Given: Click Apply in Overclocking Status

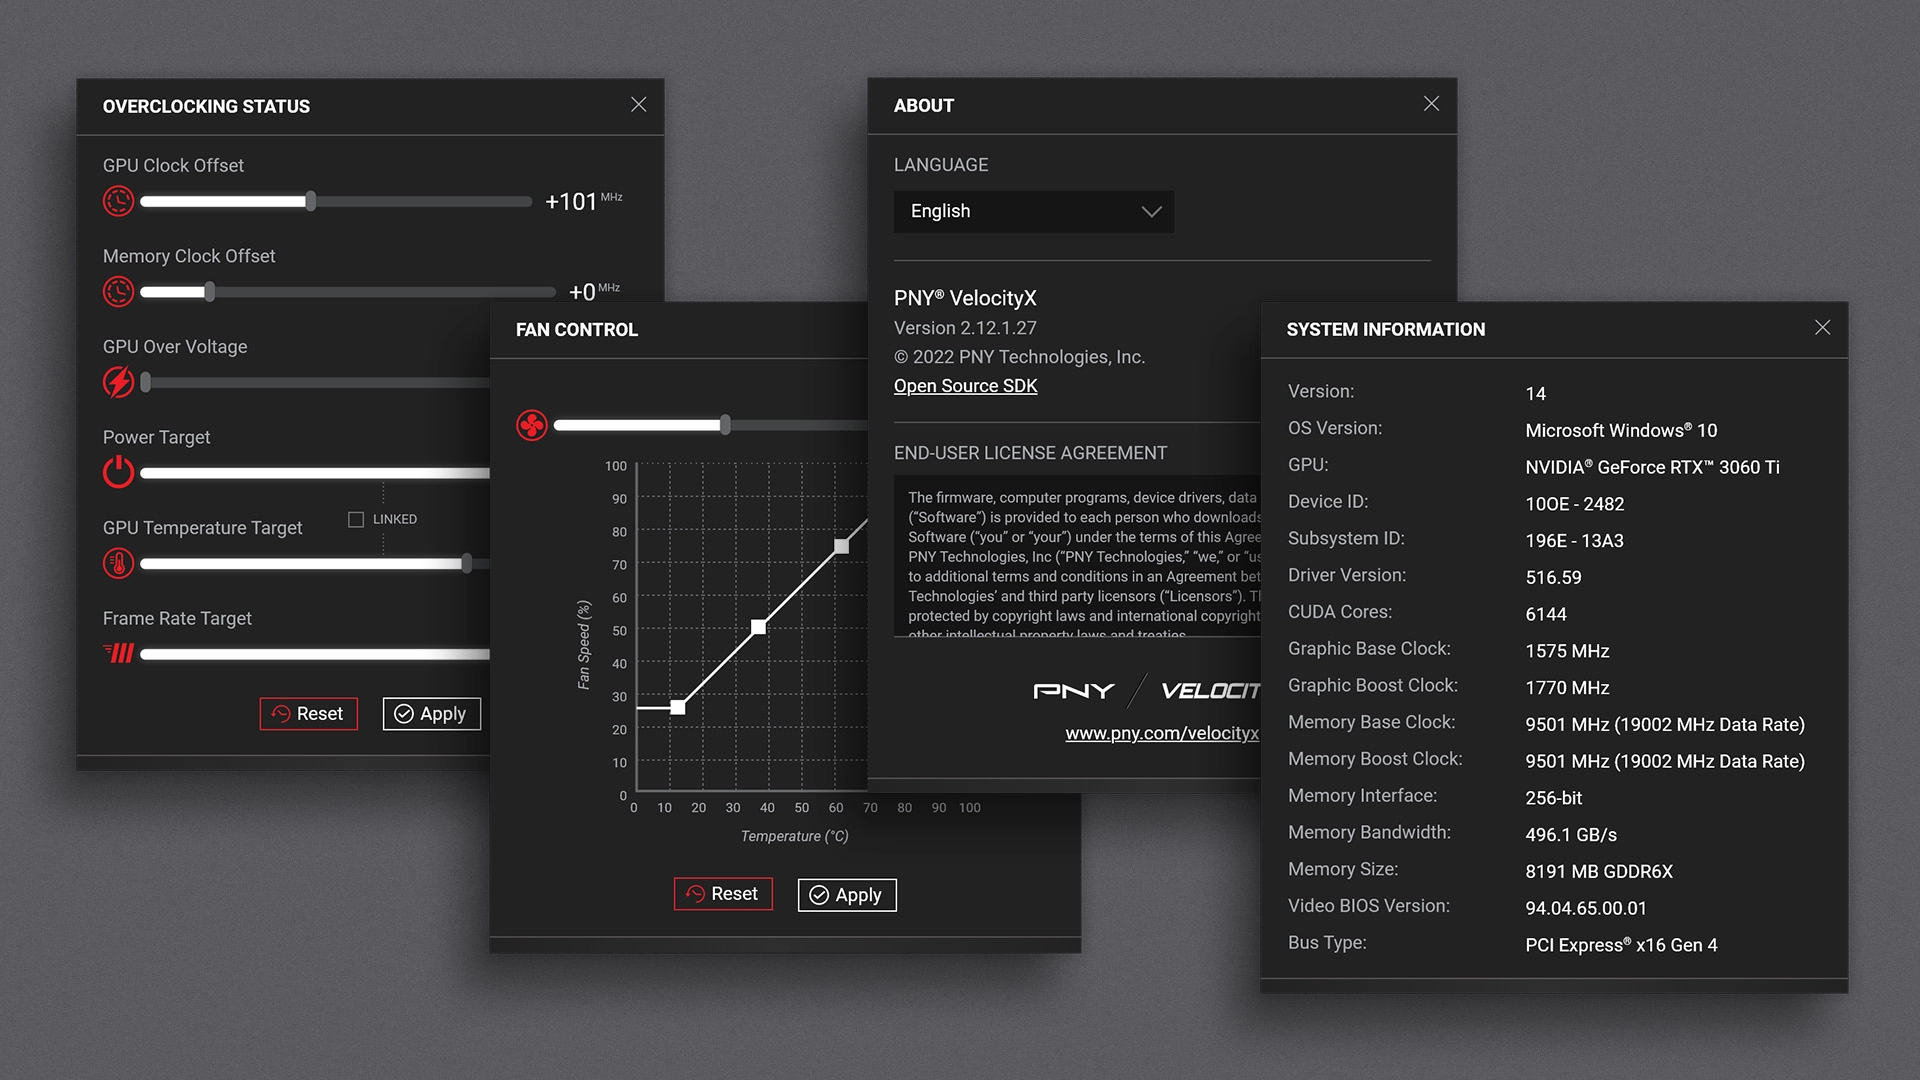Looking at the screenshot, I should 432,713.
